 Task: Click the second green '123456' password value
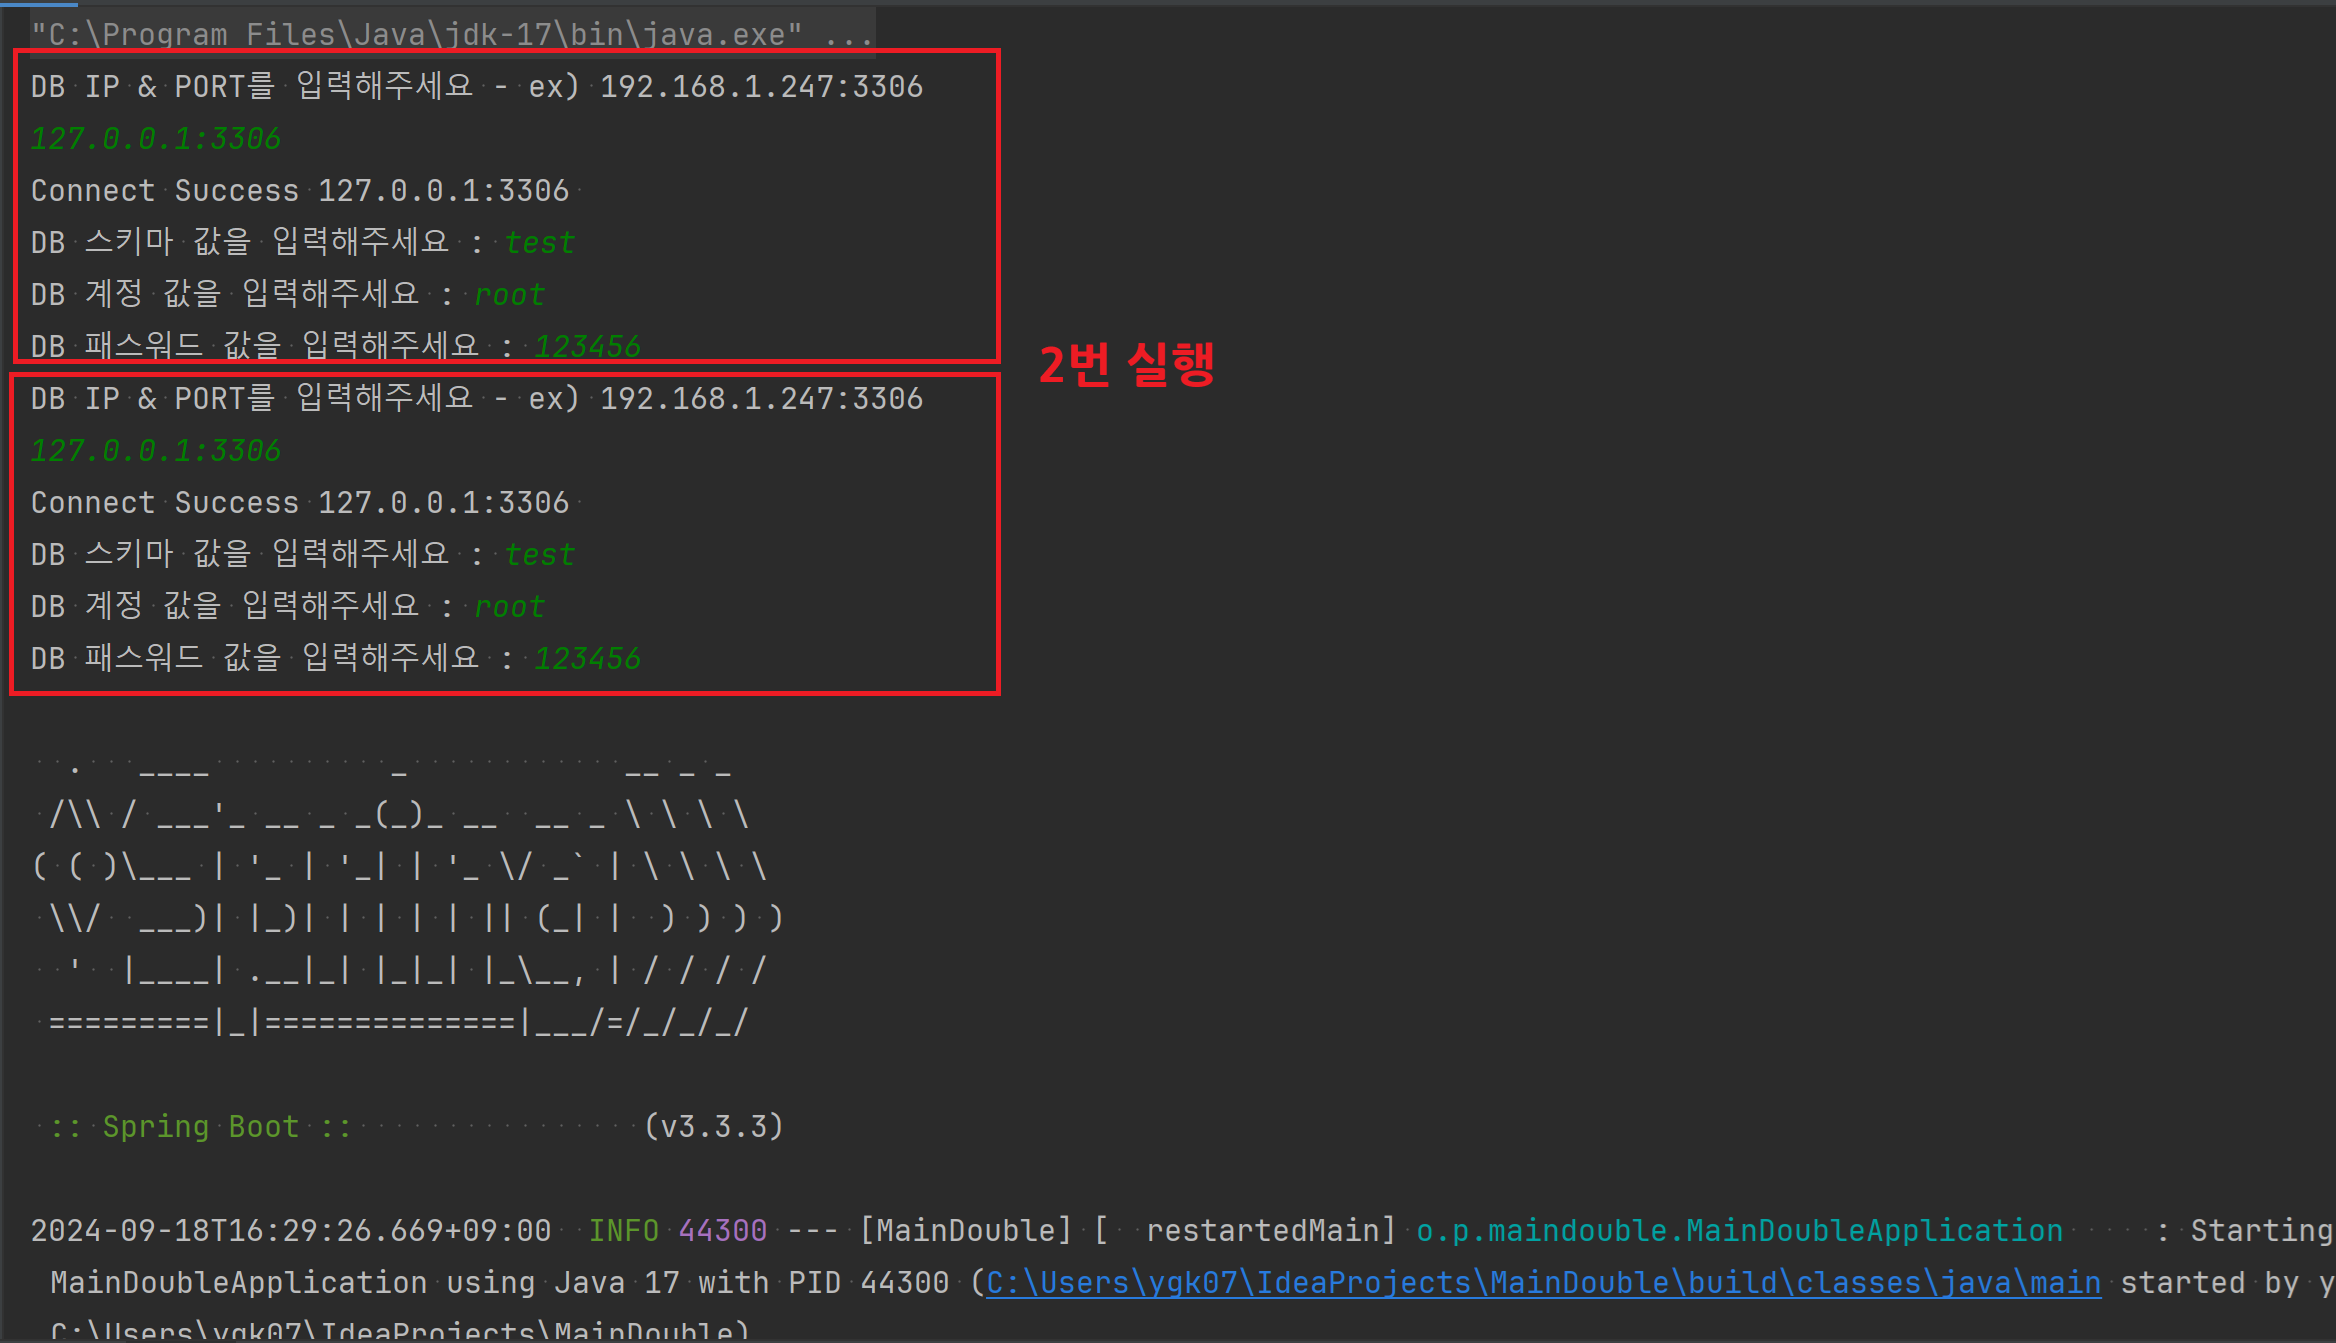(587, 659)
